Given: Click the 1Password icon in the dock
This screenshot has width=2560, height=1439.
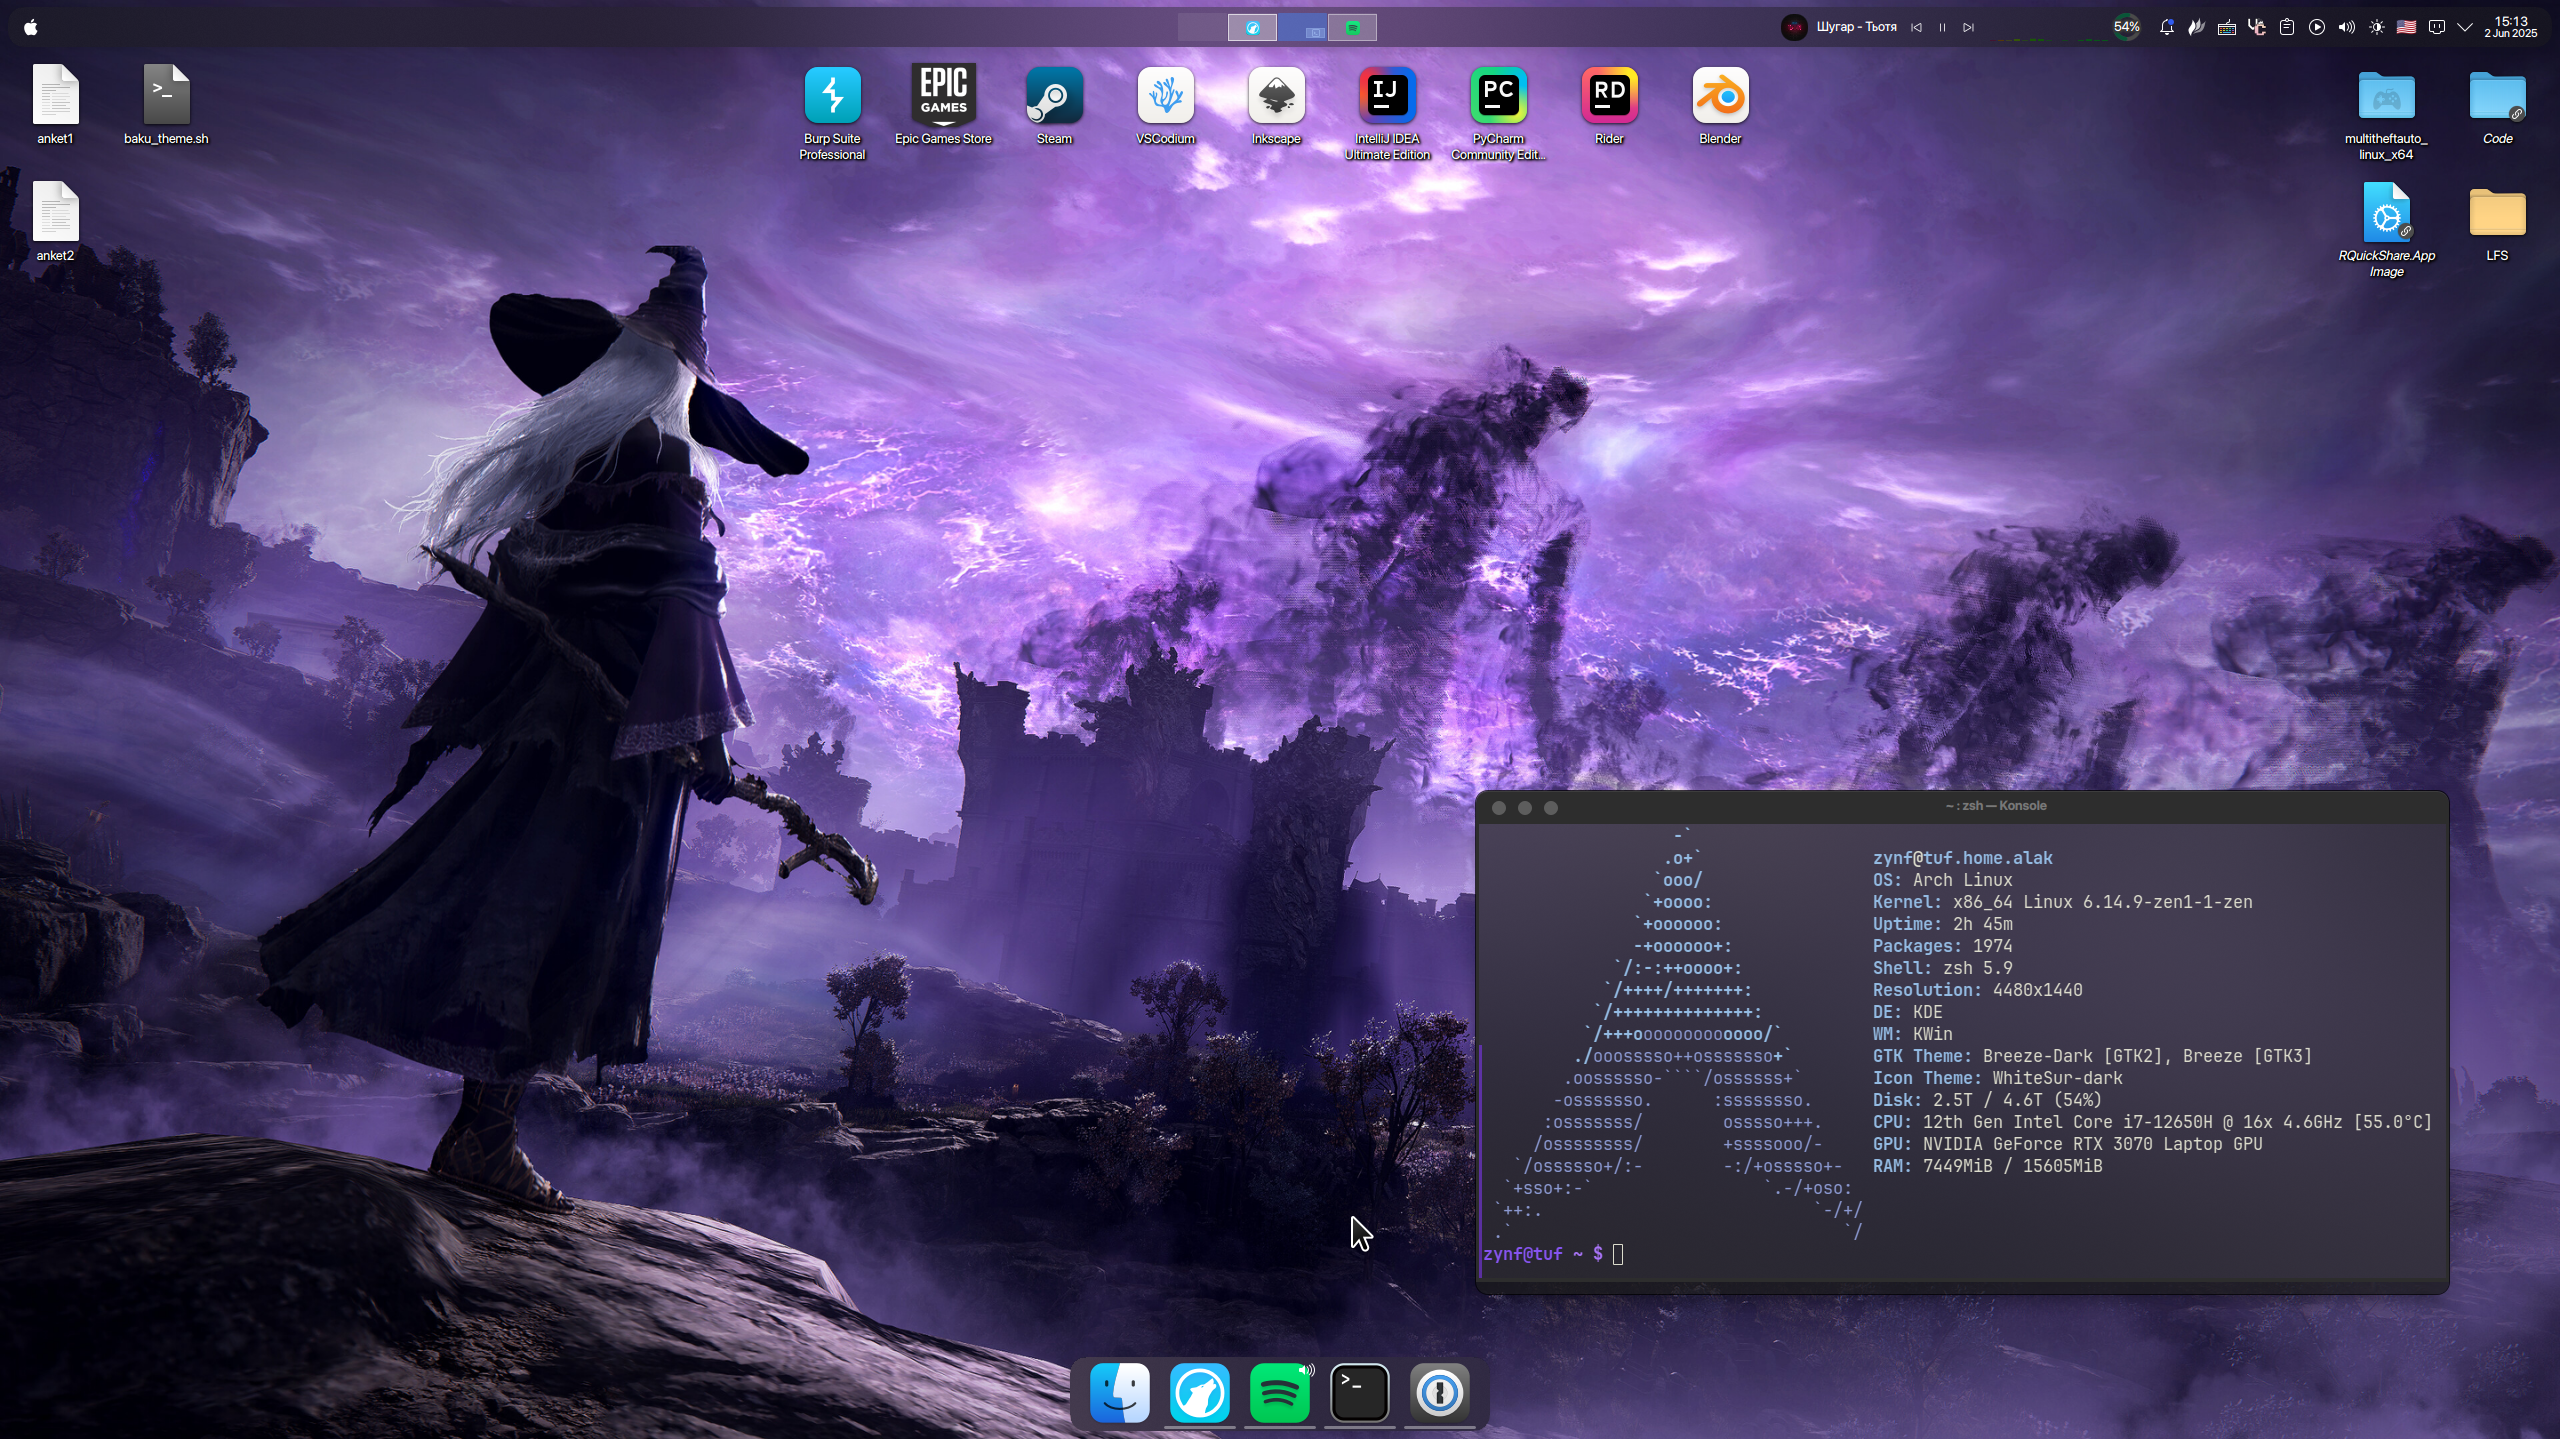Looking at the screenshot, I should pos(1439,1392).
